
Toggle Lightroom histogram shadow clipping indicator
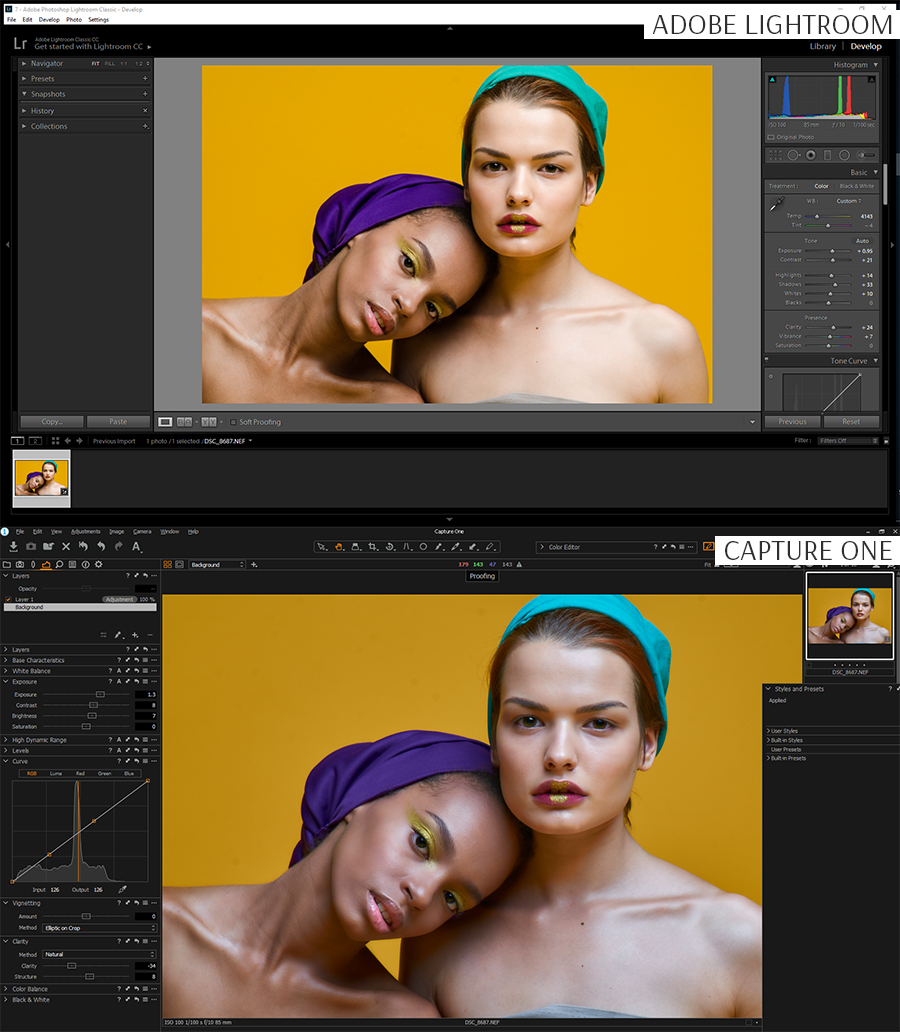(x=773, y=80)
